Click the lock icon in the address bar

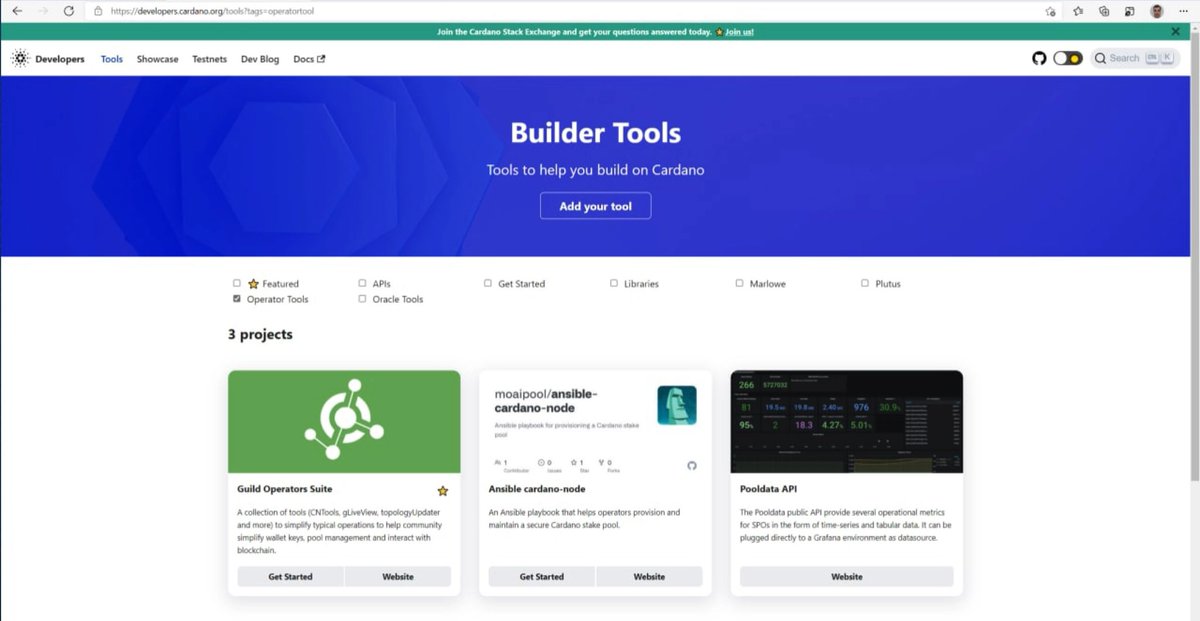point(98,11)
